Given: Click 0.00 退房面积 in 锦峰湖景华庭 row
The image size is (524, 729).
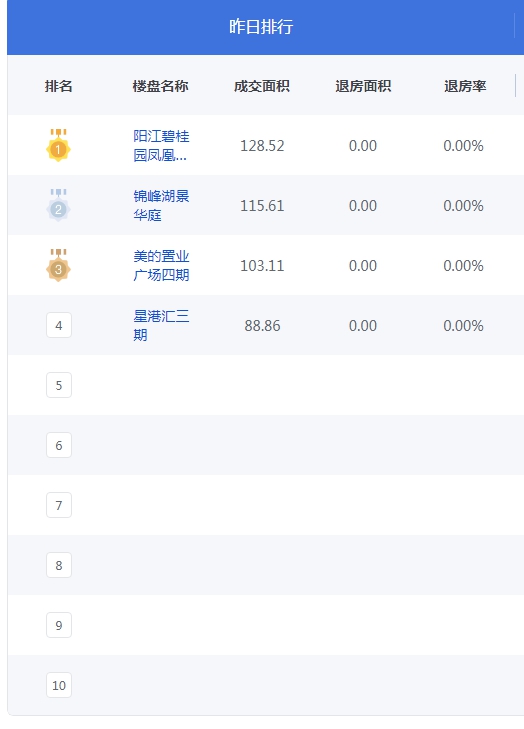Looking at the screenshot, I should point(363,205).
